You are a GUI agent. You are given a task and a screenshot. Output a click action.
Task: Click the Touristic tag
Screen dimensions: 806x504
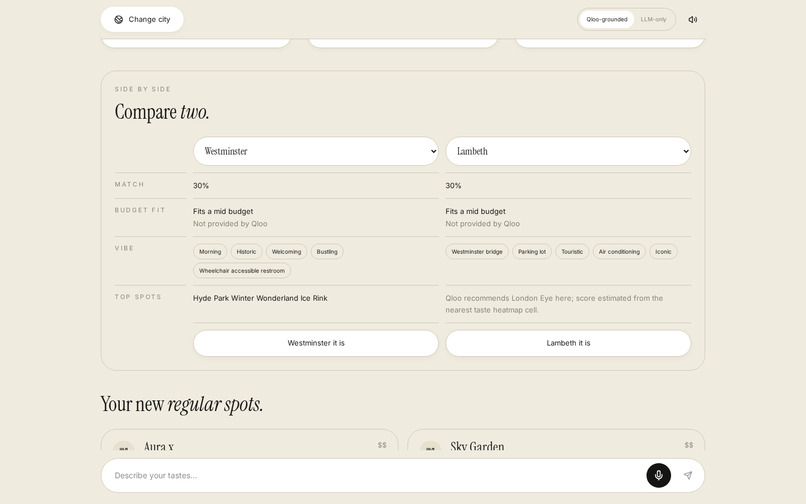tap(572, 251)
